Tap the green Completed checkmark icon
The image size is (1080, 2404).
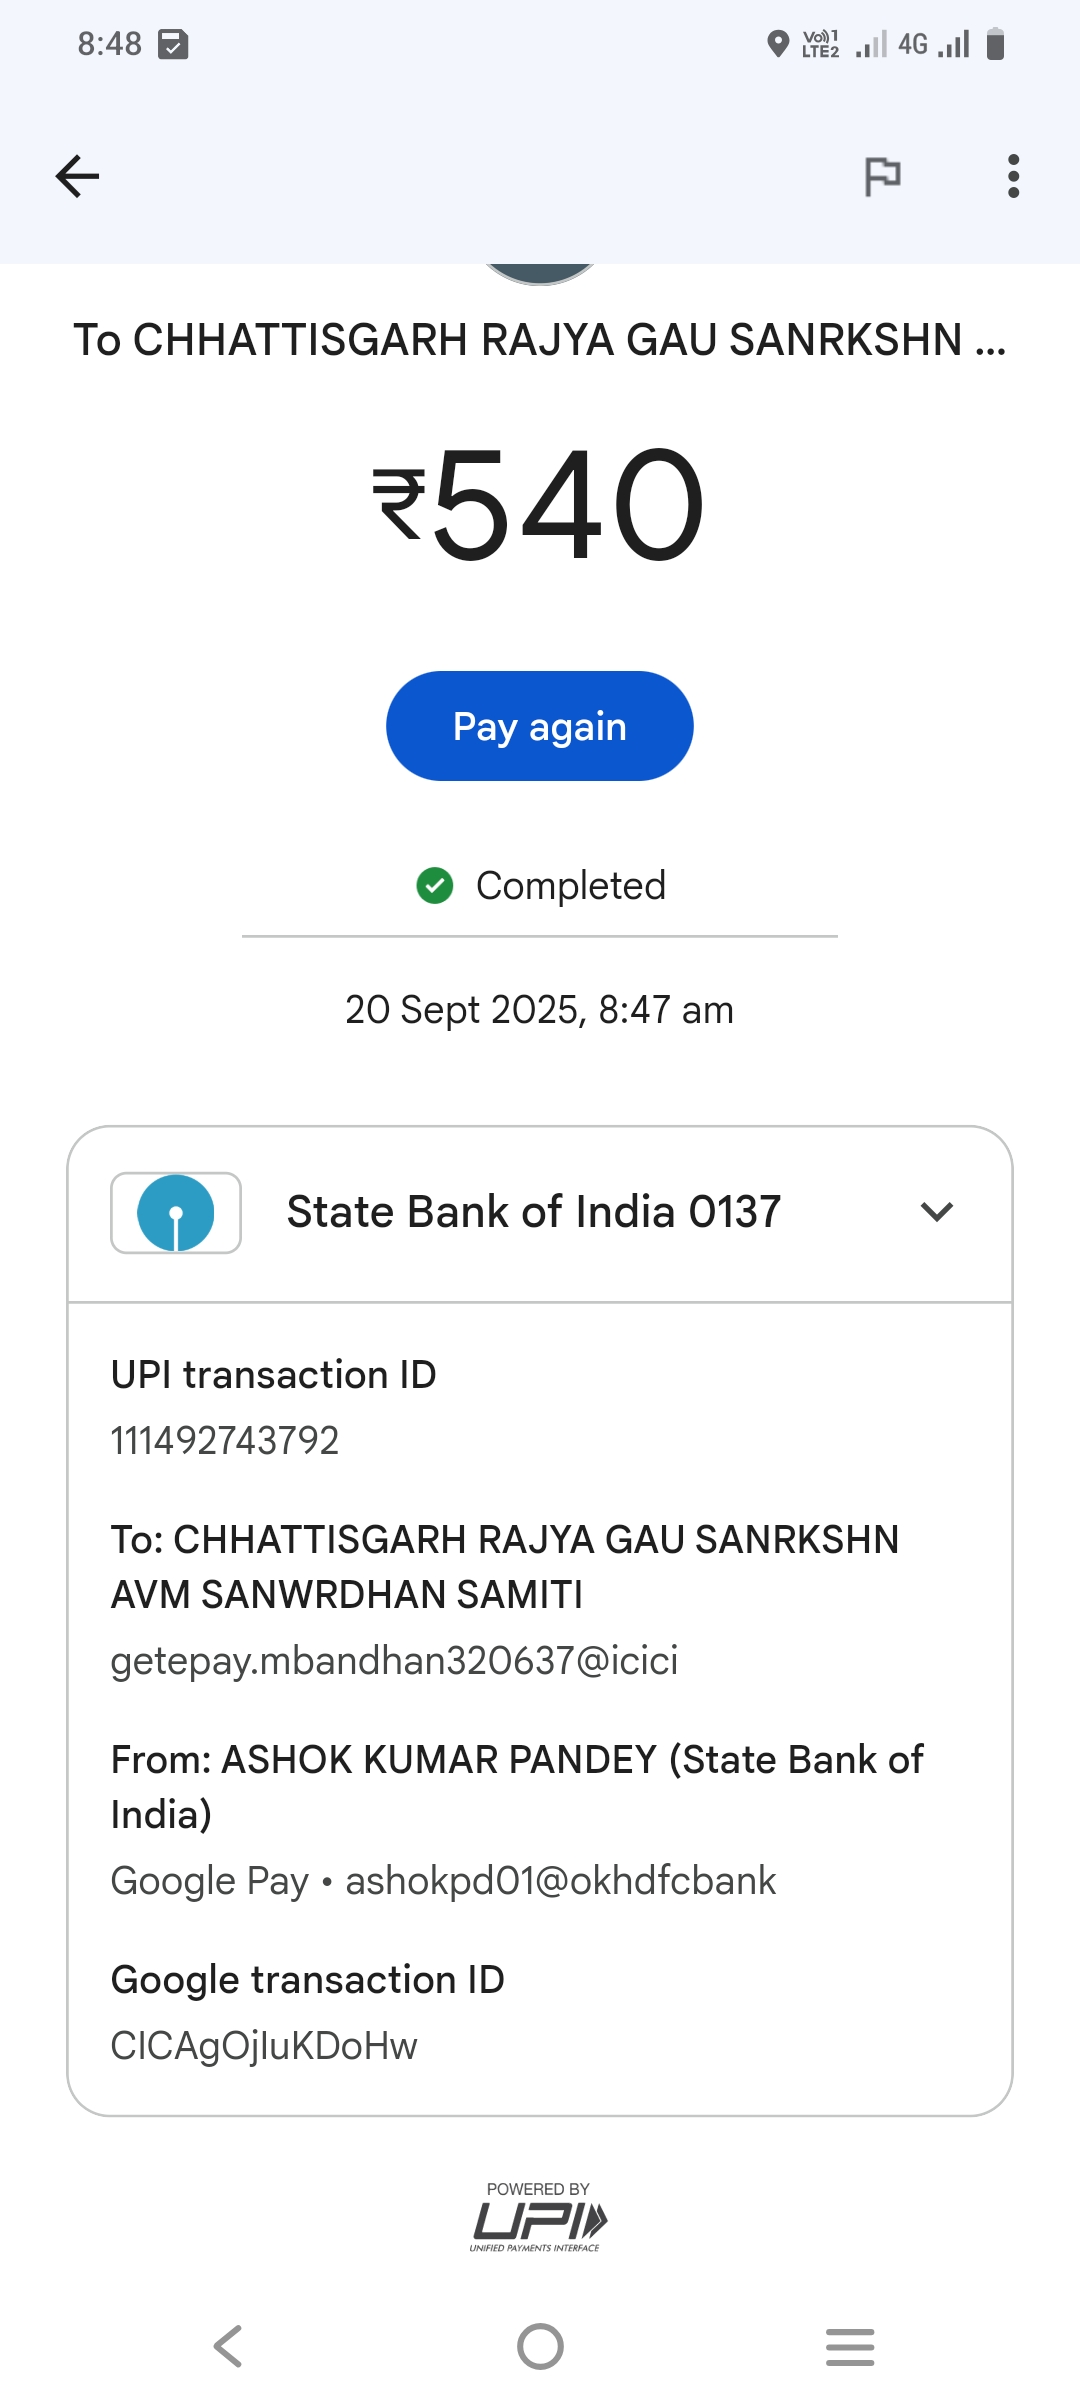pos(435,885)
